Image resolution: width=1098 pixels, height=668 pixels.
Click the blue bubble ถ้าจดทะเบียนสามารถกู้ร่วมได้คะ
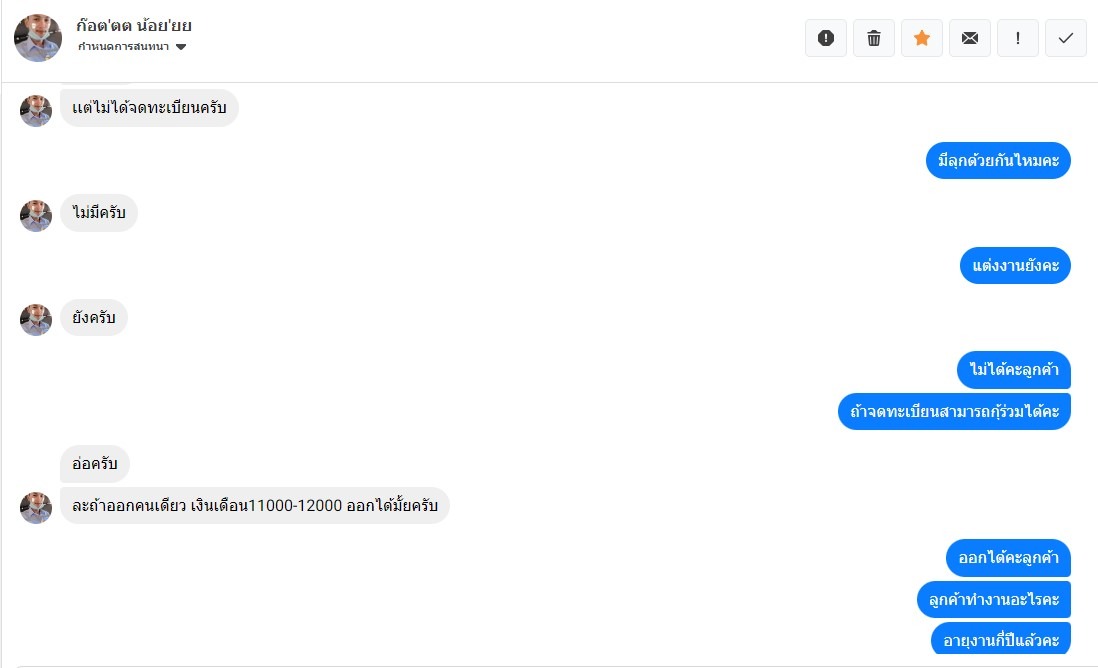coord(954,411)
